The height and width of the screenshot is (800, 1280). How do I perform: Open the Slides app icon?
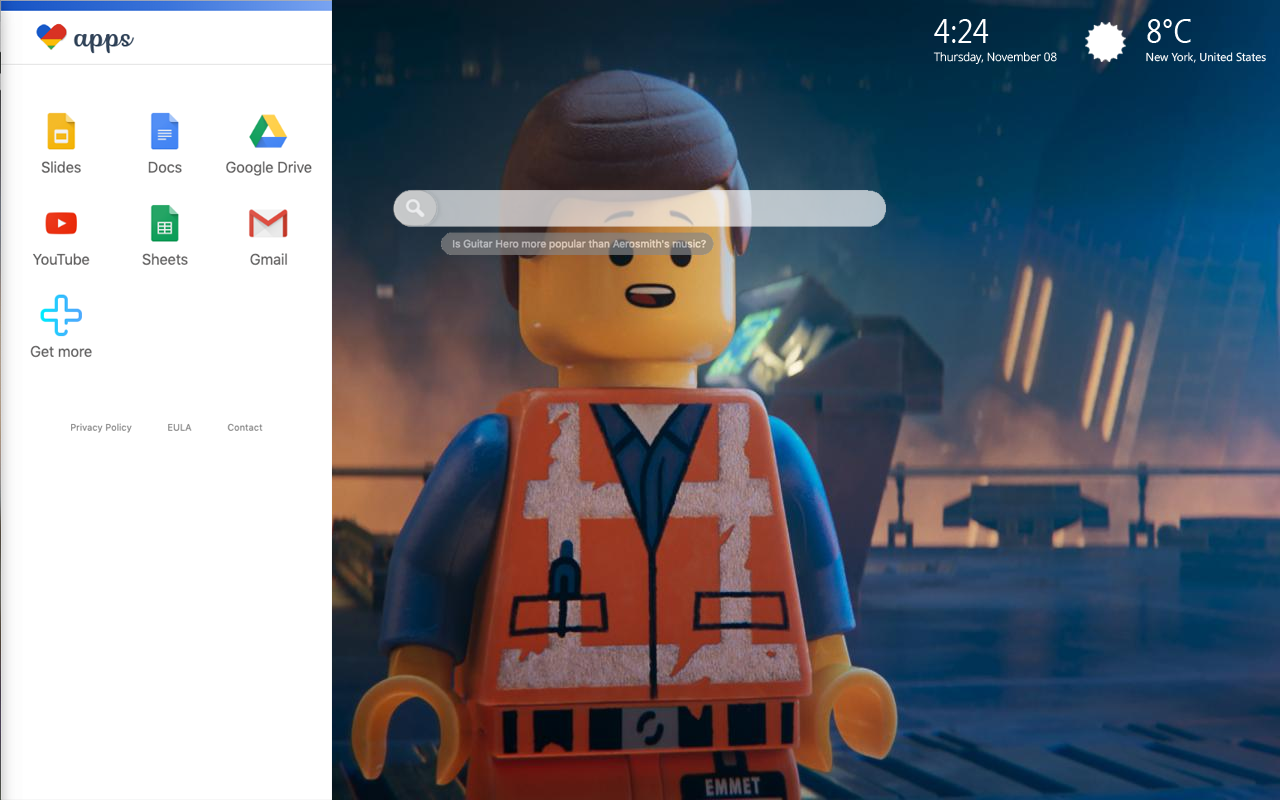[x=61, y=131]
